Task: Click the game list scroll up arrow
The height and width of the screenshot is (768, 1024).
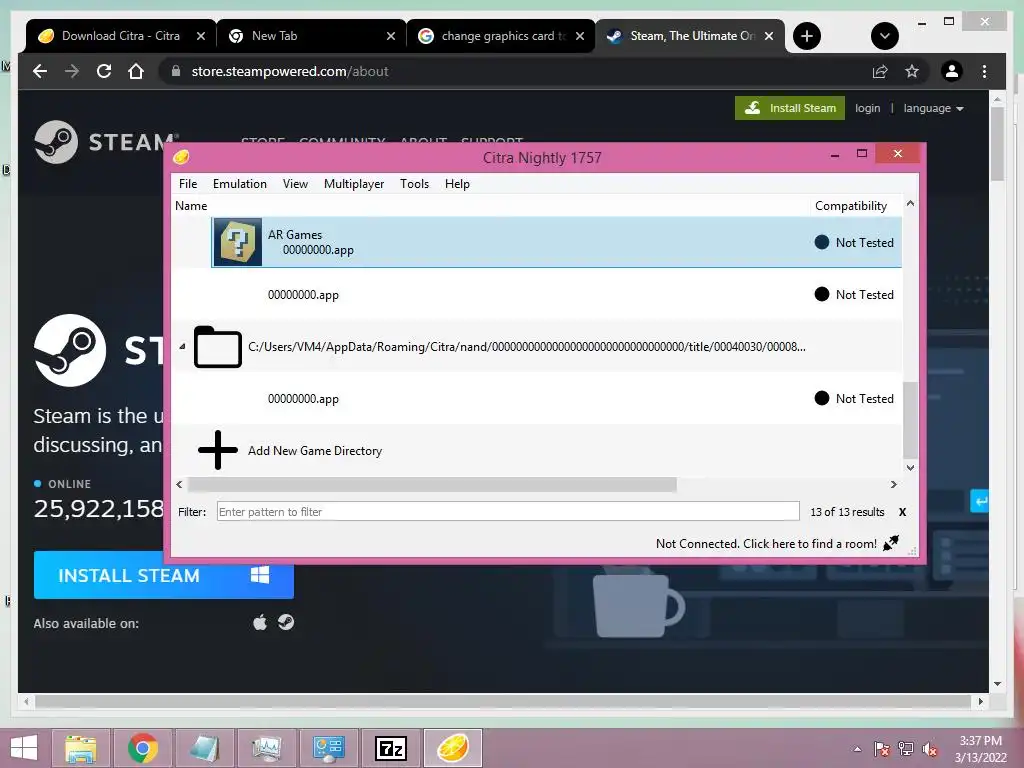Action: 910,204
